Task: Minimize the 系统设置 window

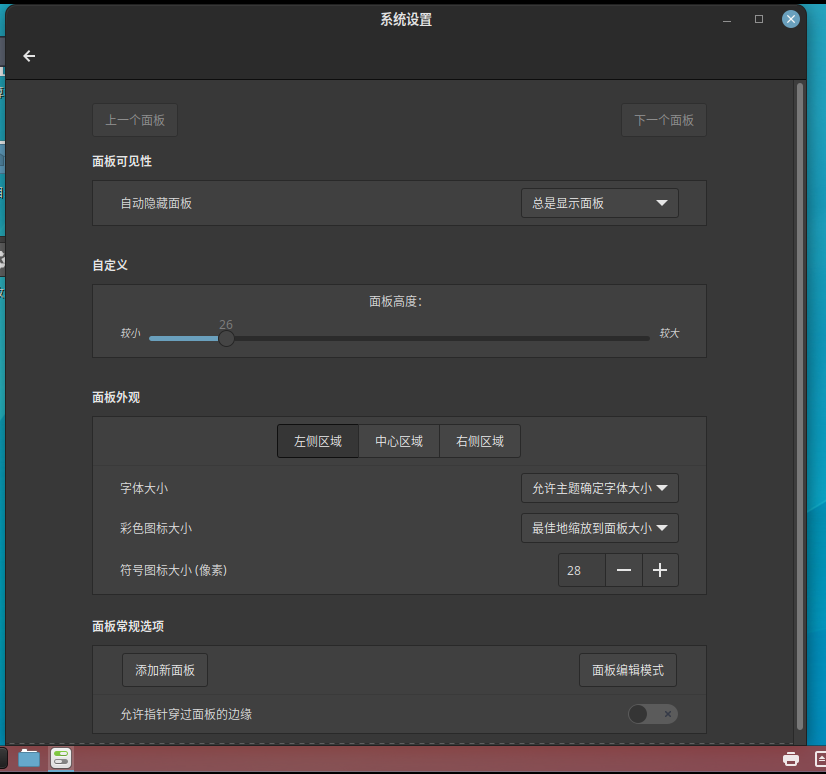Action: [x=728, y=19]
